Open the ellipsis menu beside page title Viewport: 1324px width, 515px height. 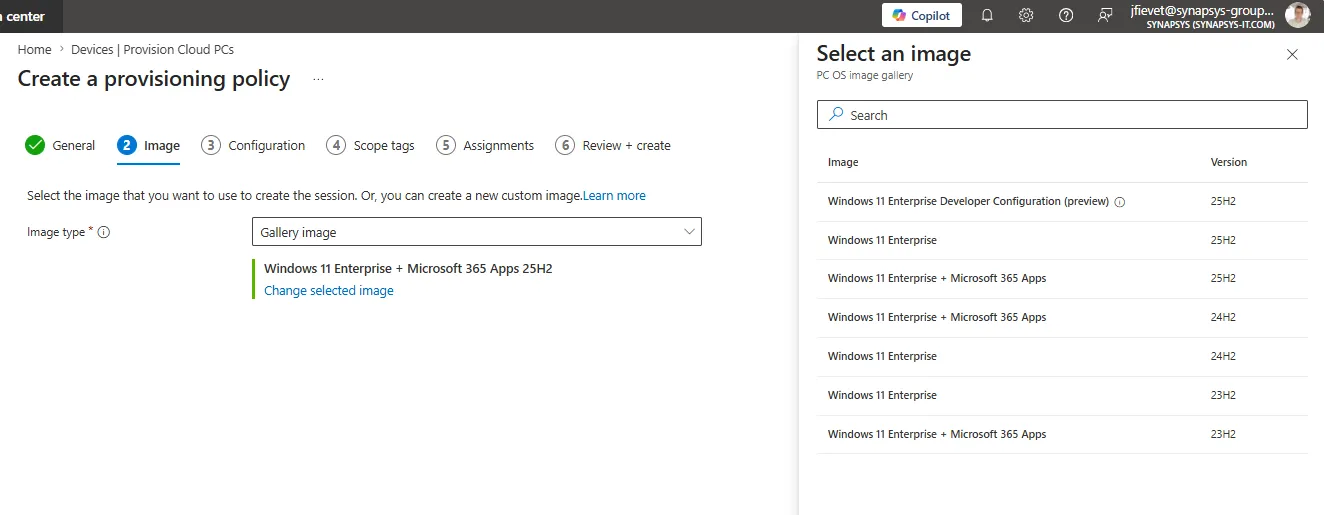(x=318, y=79)
